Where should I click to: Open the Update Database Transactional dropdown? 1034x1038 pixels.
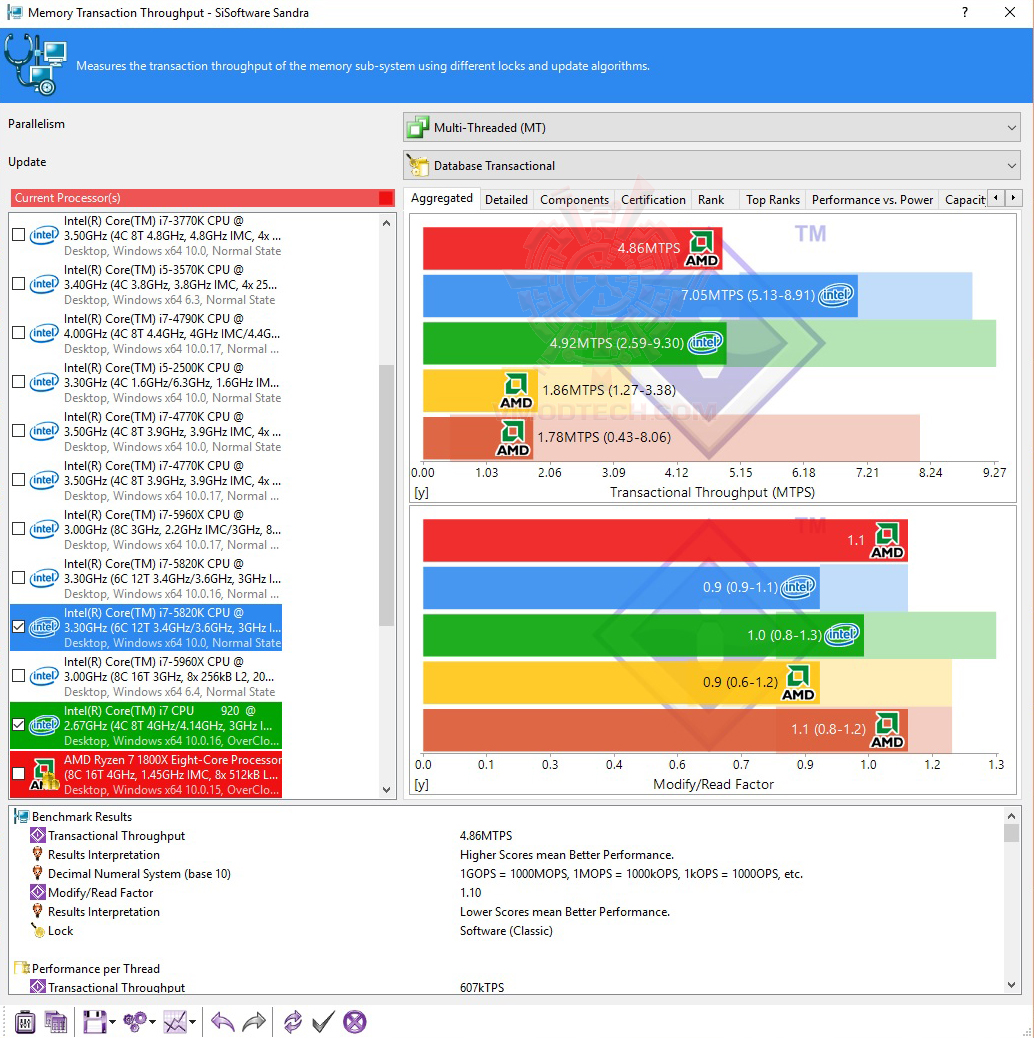click(x=712, y=165)
